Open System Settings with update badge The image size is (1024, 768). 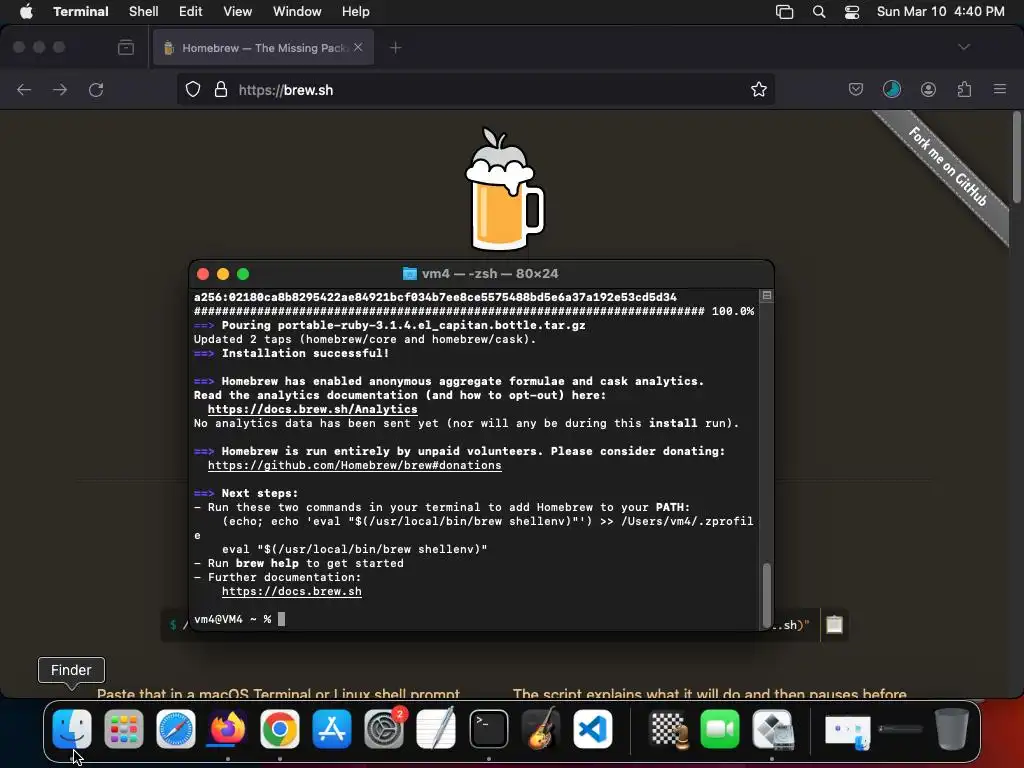pyautogui.click(x=384, y=729)
